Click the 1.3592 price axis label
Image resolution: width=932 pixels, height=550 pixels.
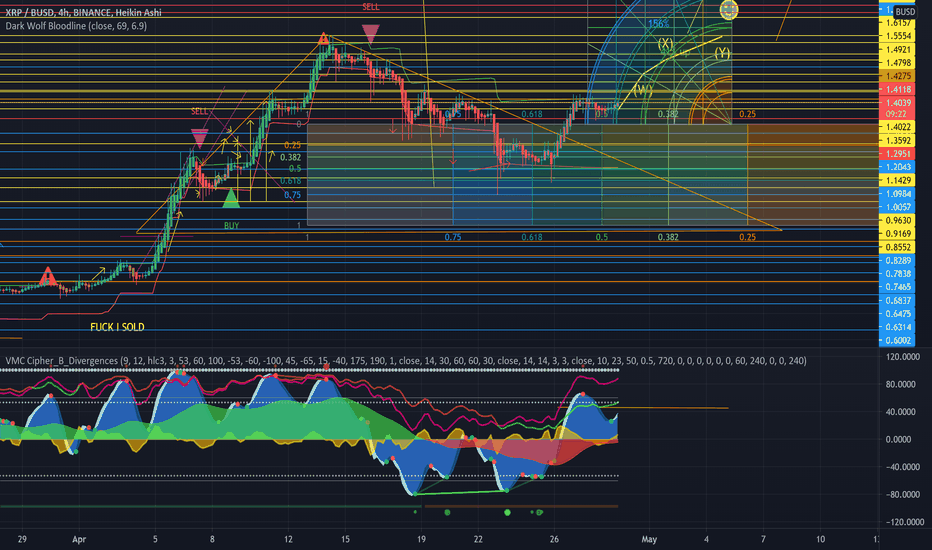pos(898,140)
